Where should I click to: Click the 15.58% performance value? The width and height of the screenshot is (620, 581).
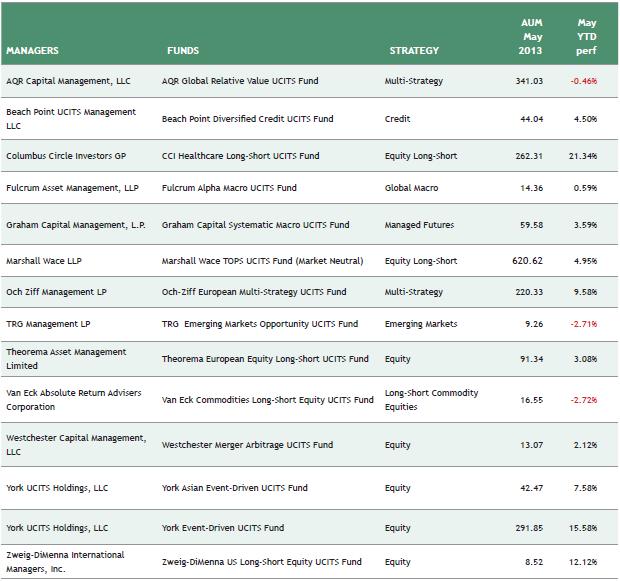pos(583,528)
